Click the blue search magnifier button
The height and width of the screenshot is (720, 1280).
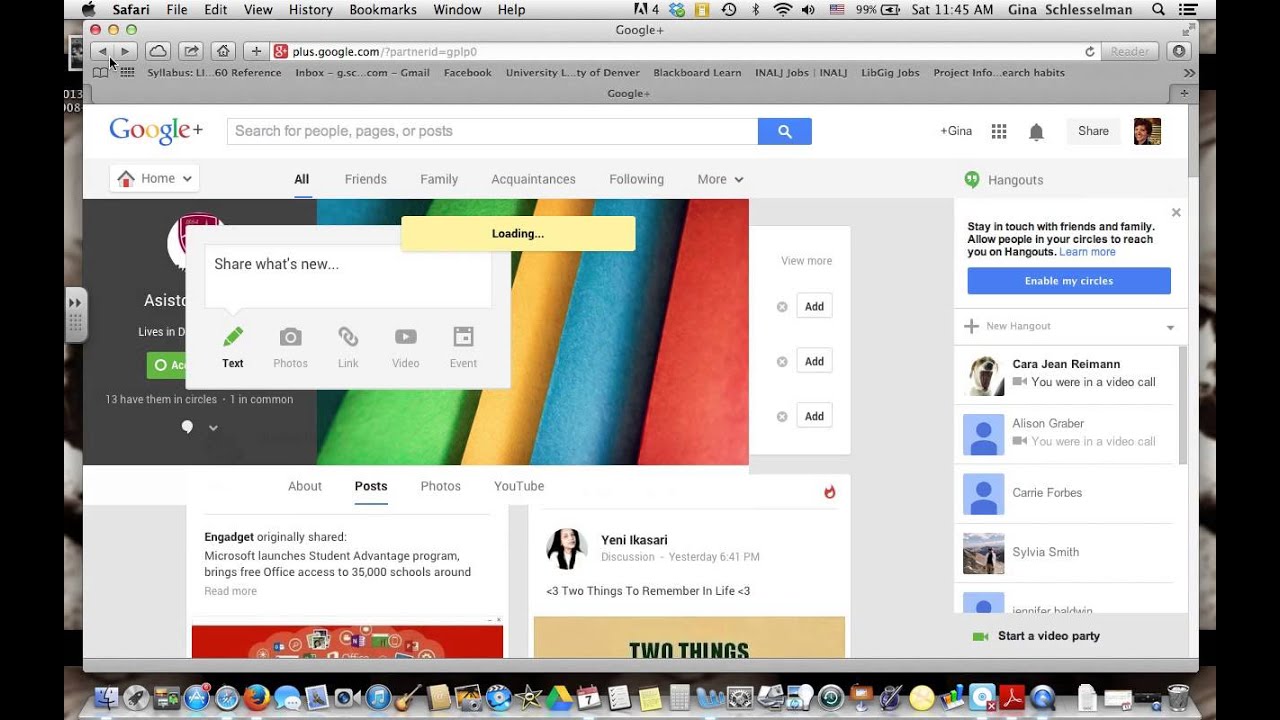[785, 131]
